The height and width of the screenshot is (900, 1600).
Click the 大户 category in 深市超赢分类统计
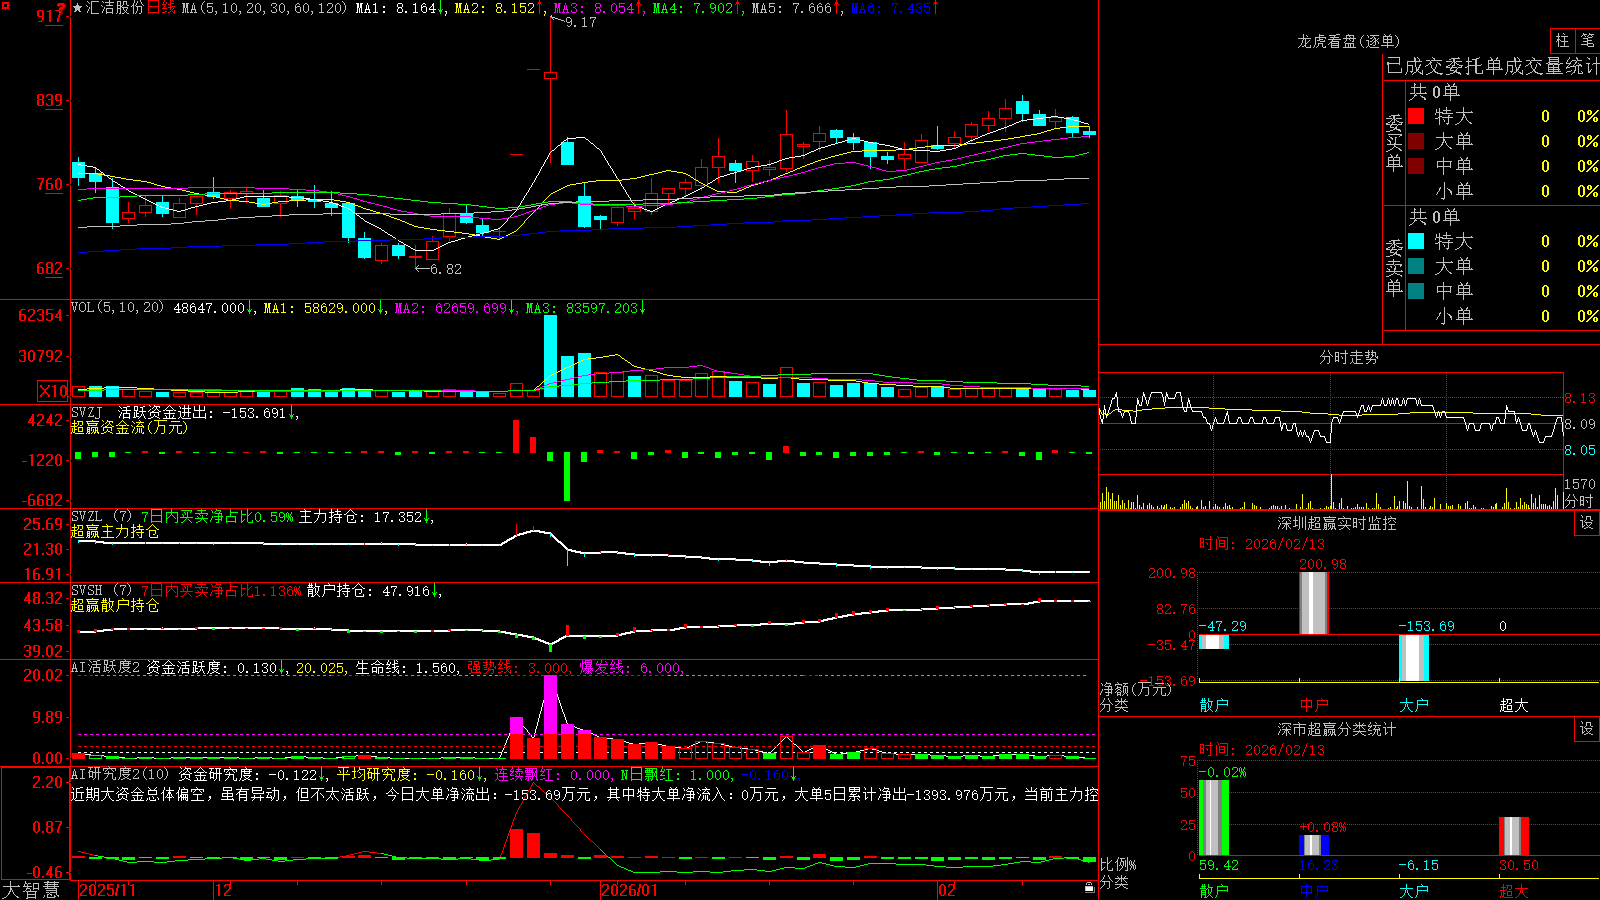(1414, 890)
